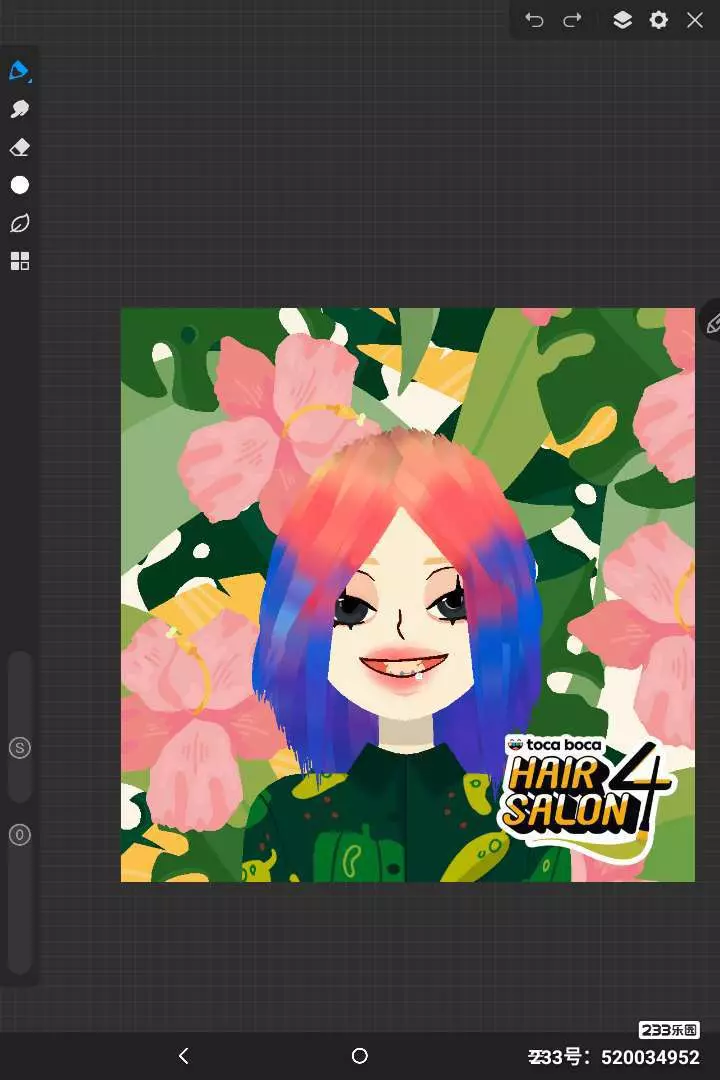This screenshot has height=1080, width=720.
Task: Open the four-squares grid menu icon
Action: coord(19,261)
